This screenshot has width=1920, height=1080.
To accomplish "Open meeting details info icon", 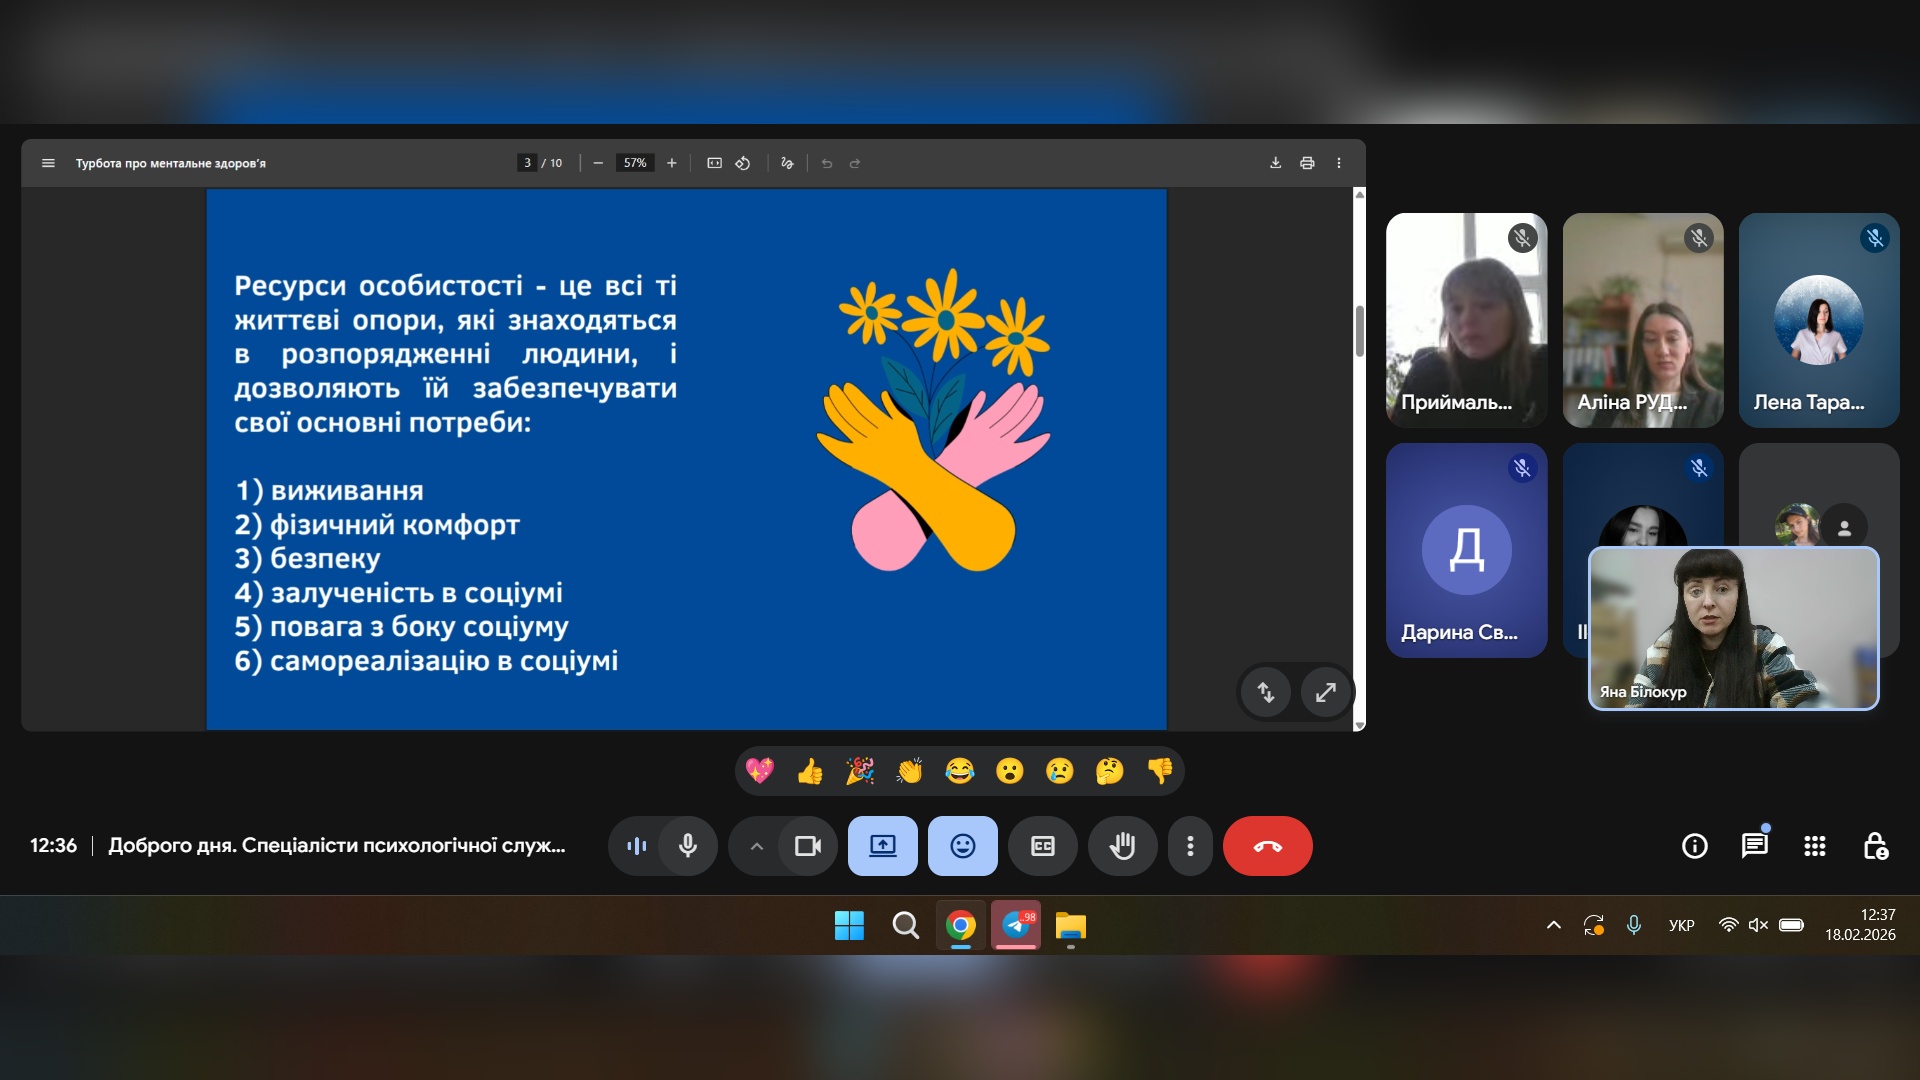I will [1694, 846].
